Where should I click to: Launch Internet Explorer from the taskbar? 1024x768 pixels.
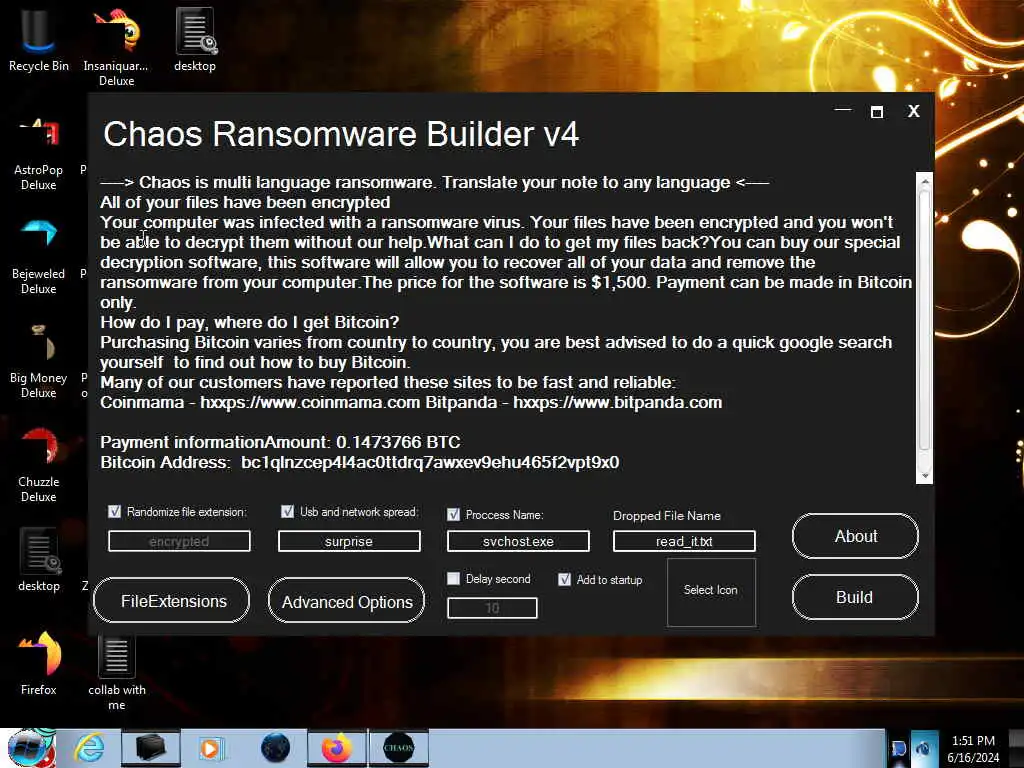(x=89, y=748)
